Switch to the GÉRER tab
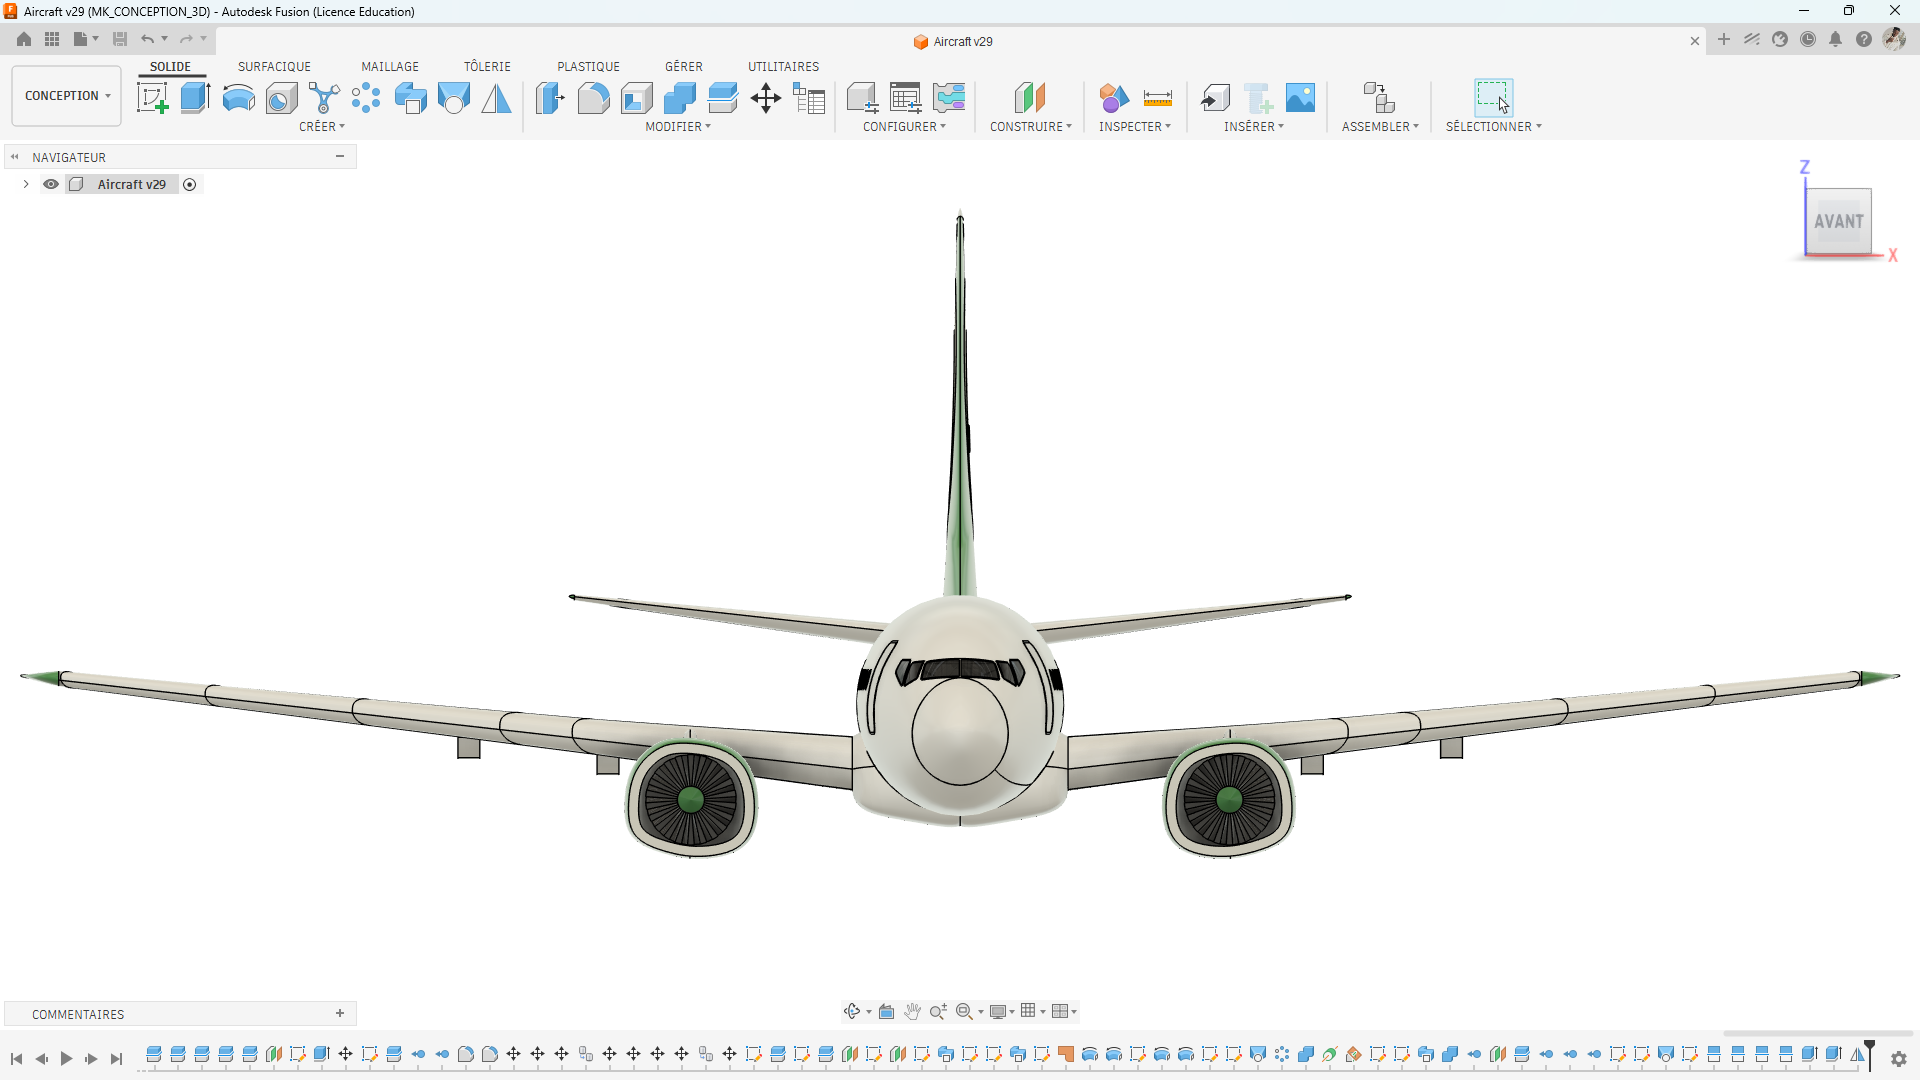This screenshot has height=1080, width=1920. click(x=684, y=67)
